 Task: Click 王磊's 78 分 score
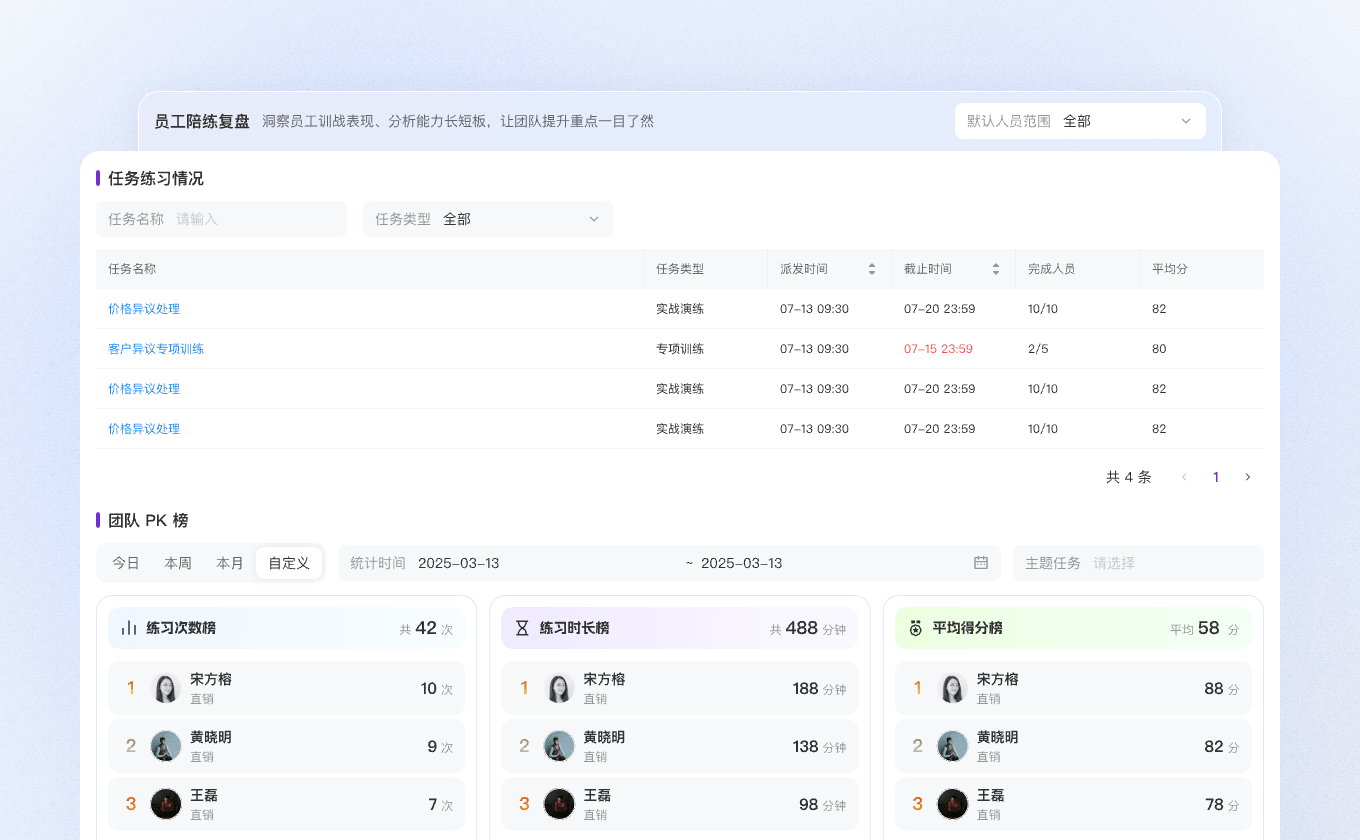click(x=1222, y=804)
